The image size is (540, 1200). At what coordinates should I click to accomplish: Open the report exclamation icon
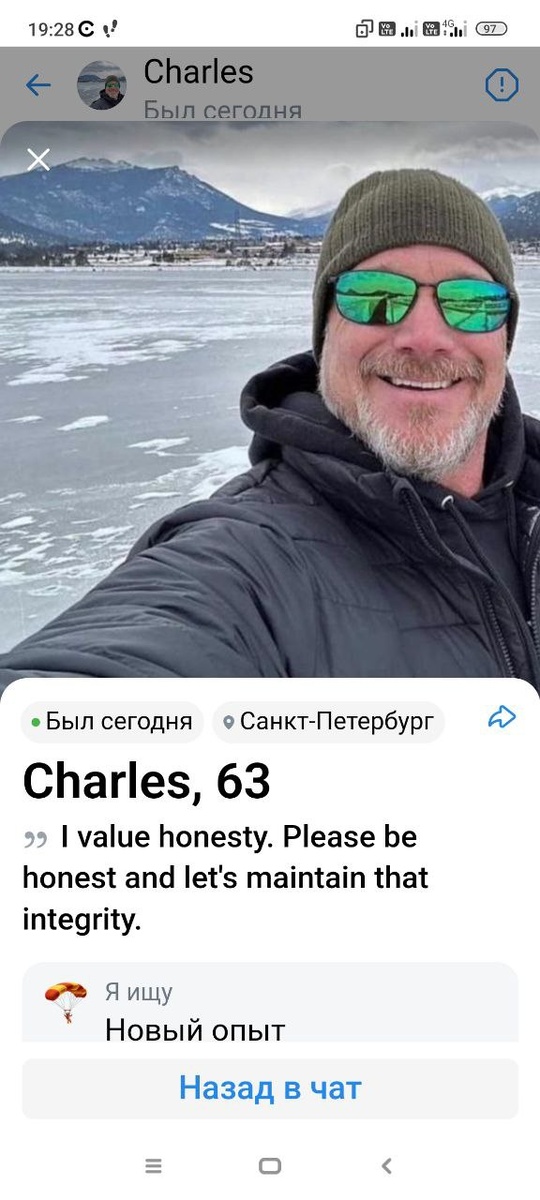tap(501, 85)
